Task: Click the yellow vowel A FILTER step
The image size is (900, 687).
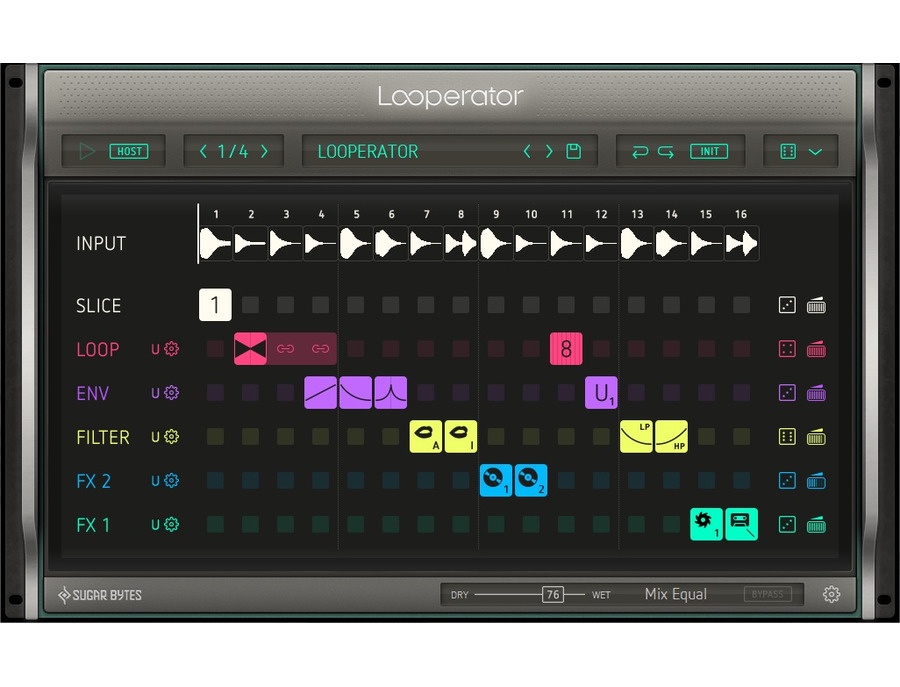Action: 426,437
